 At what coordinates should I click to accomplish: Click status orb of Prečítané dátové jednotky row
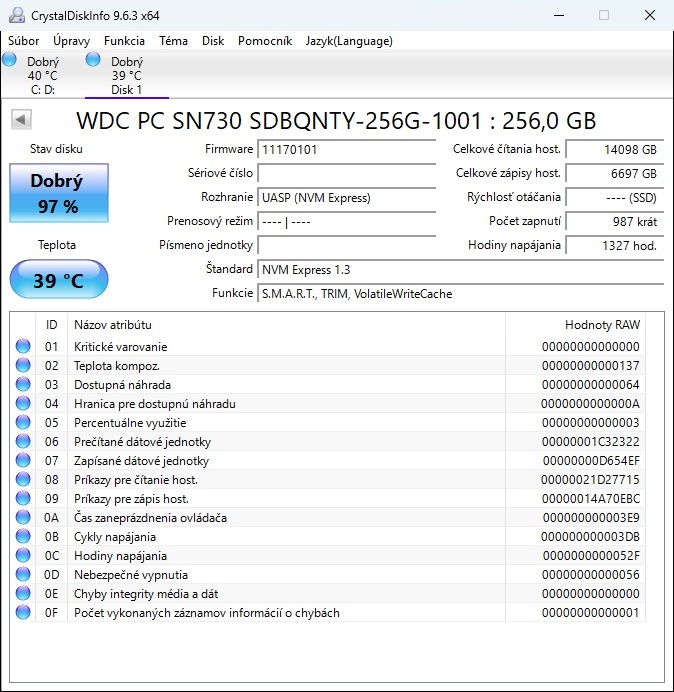[23, 441]
